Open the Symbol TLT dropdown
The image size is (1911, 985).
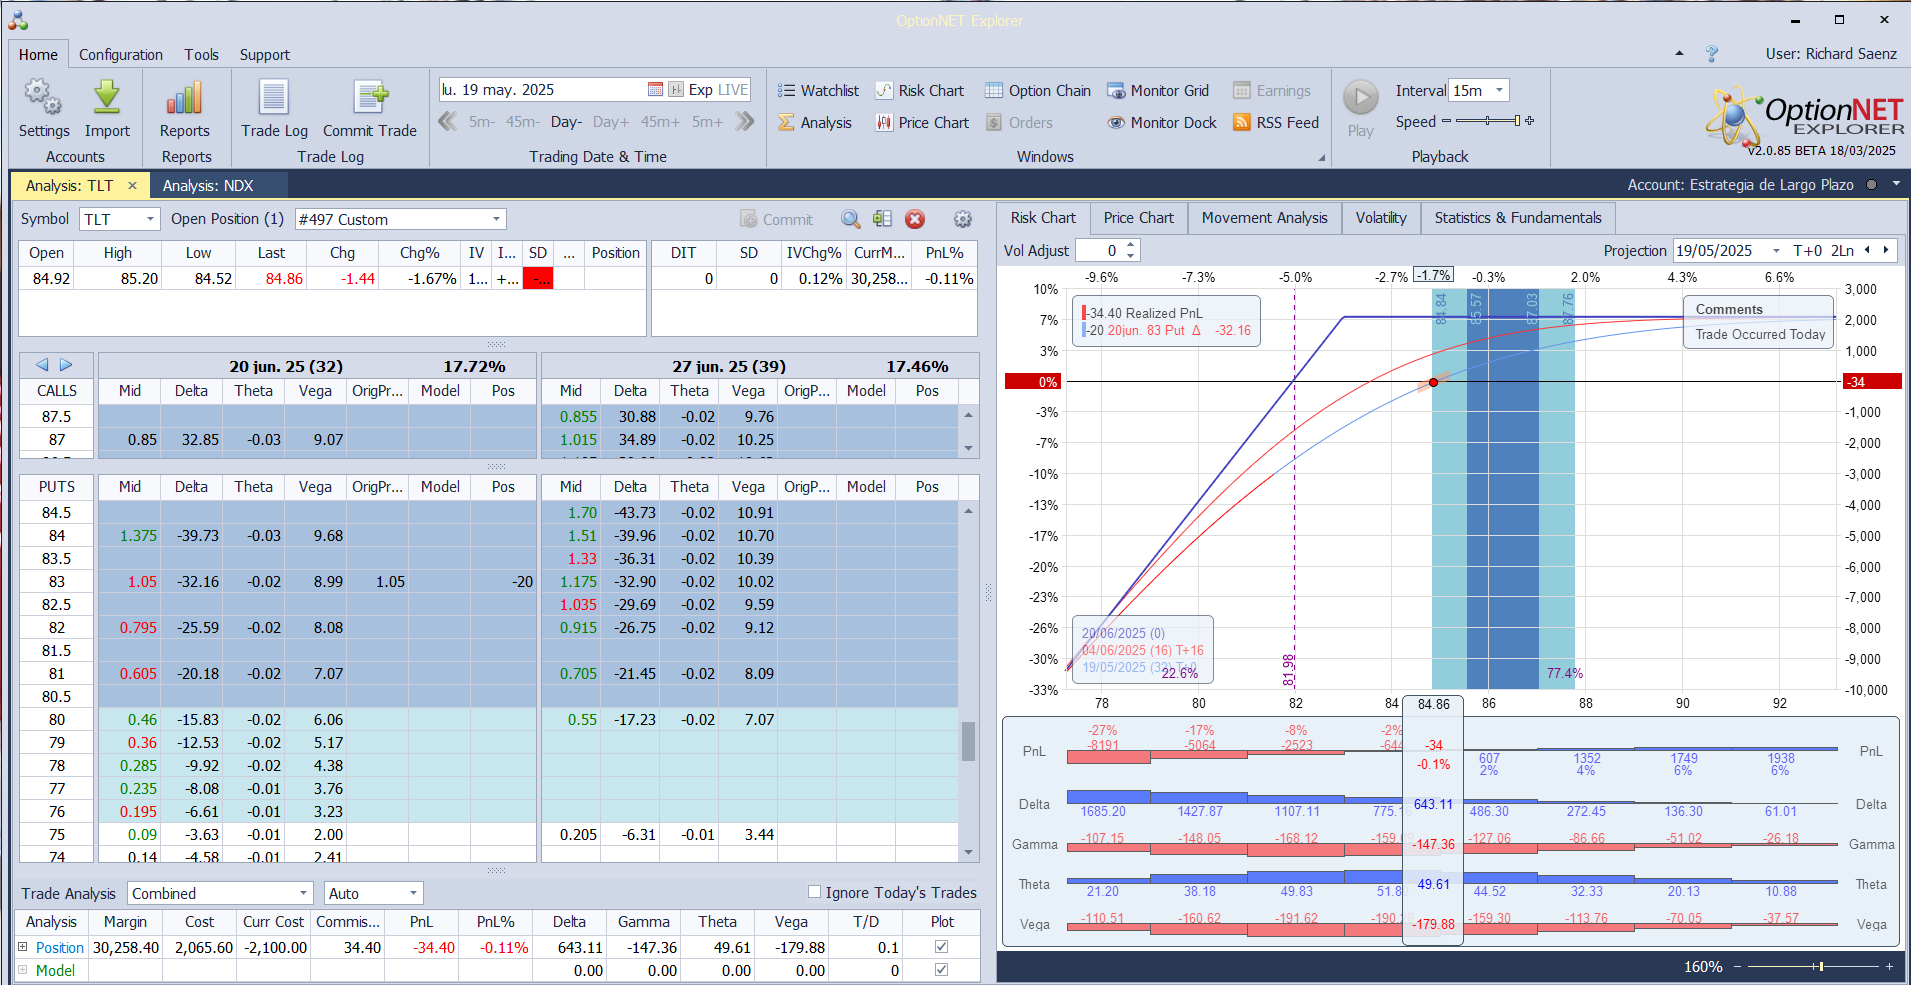150,219
